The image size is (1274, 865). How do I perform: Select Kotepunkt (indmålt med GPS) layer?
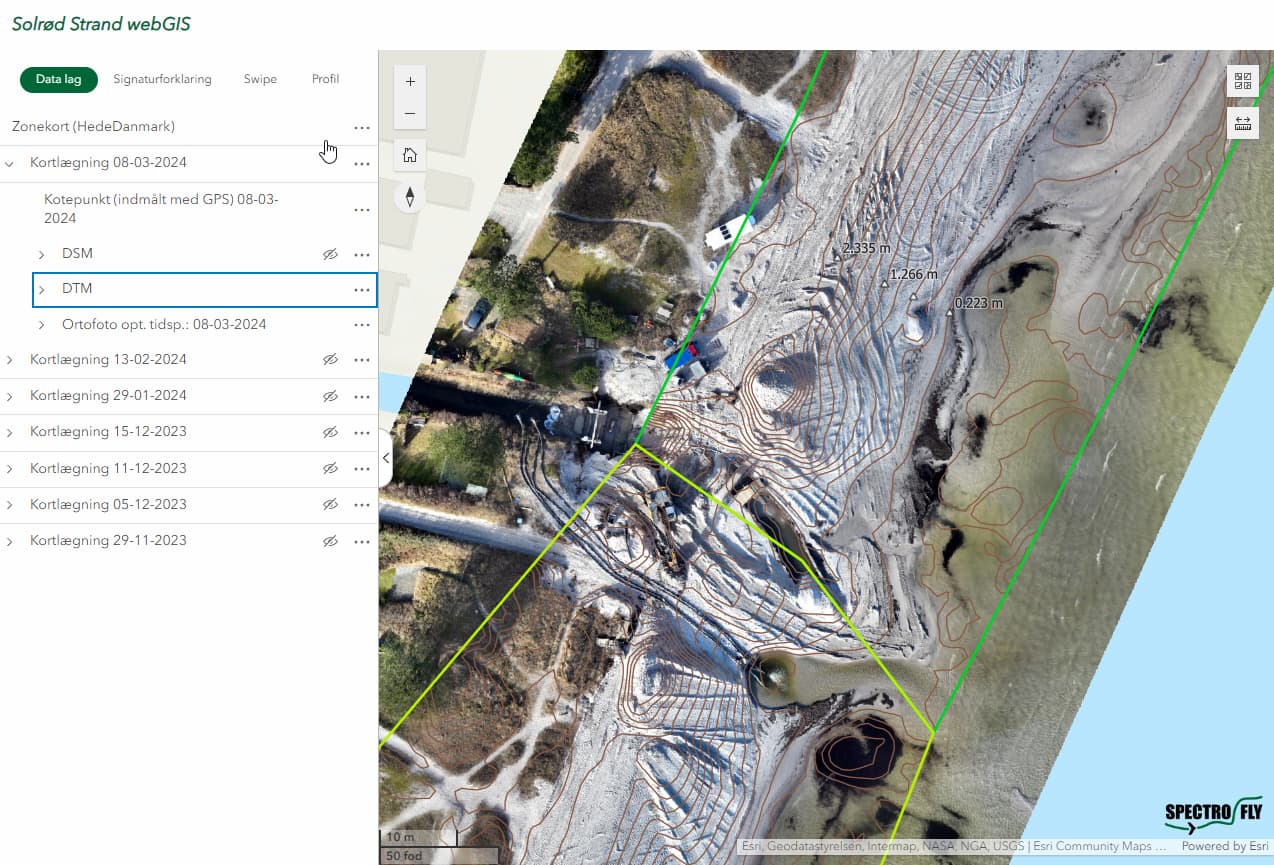[160, 209]
